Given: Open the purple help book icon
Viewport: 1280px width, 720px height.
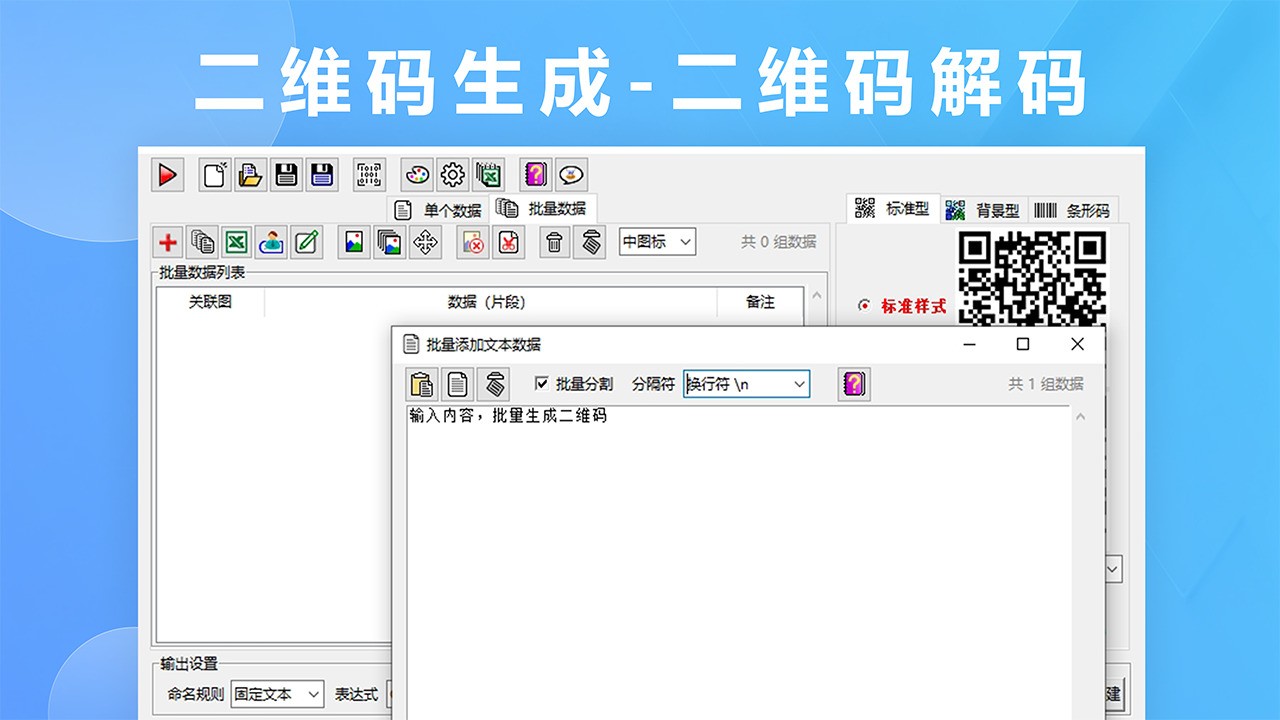Looking at the screenshot, I should pyautogui.click(x=535, y=174).
